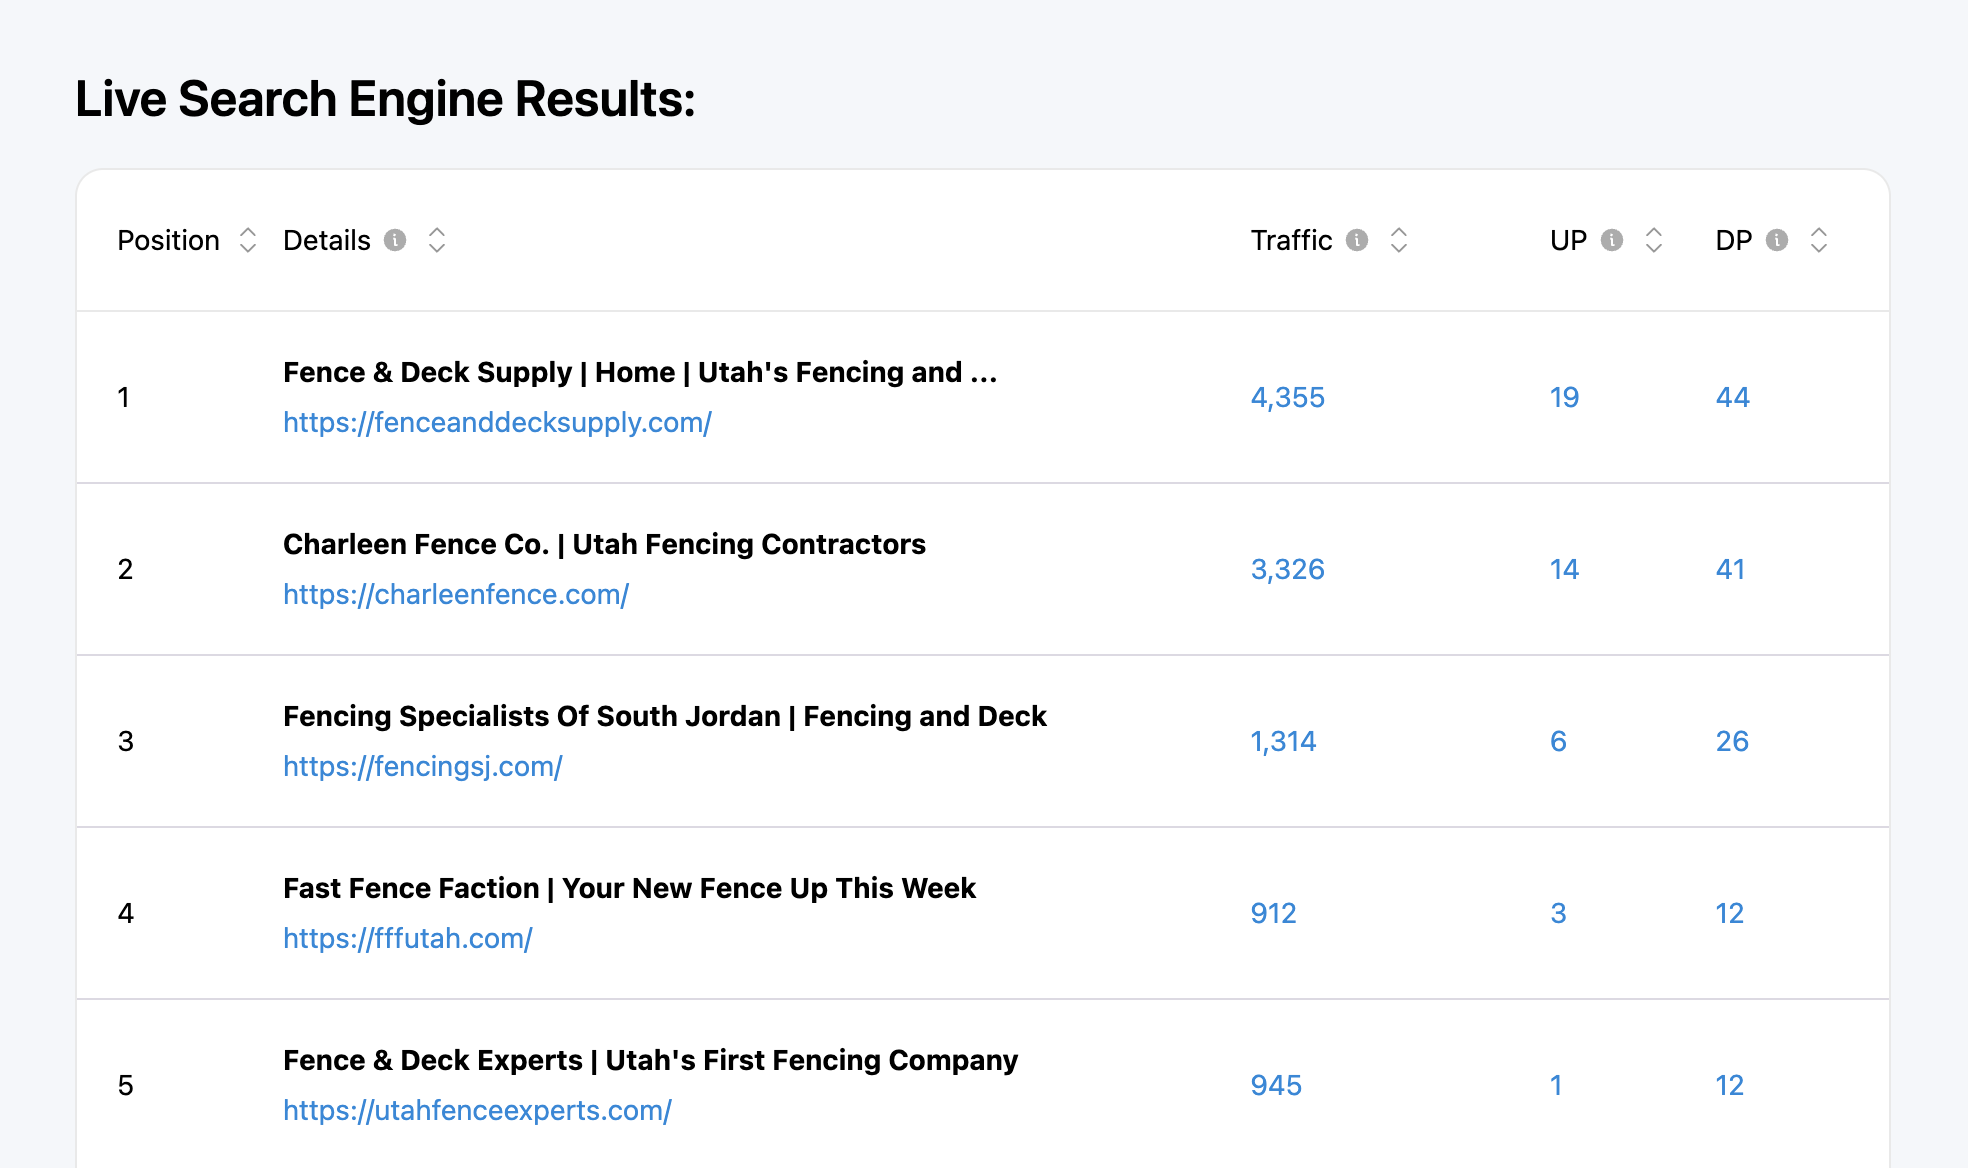
Task: Open the utahfenceexperts.com link
Action: (x=477, y=1110)
